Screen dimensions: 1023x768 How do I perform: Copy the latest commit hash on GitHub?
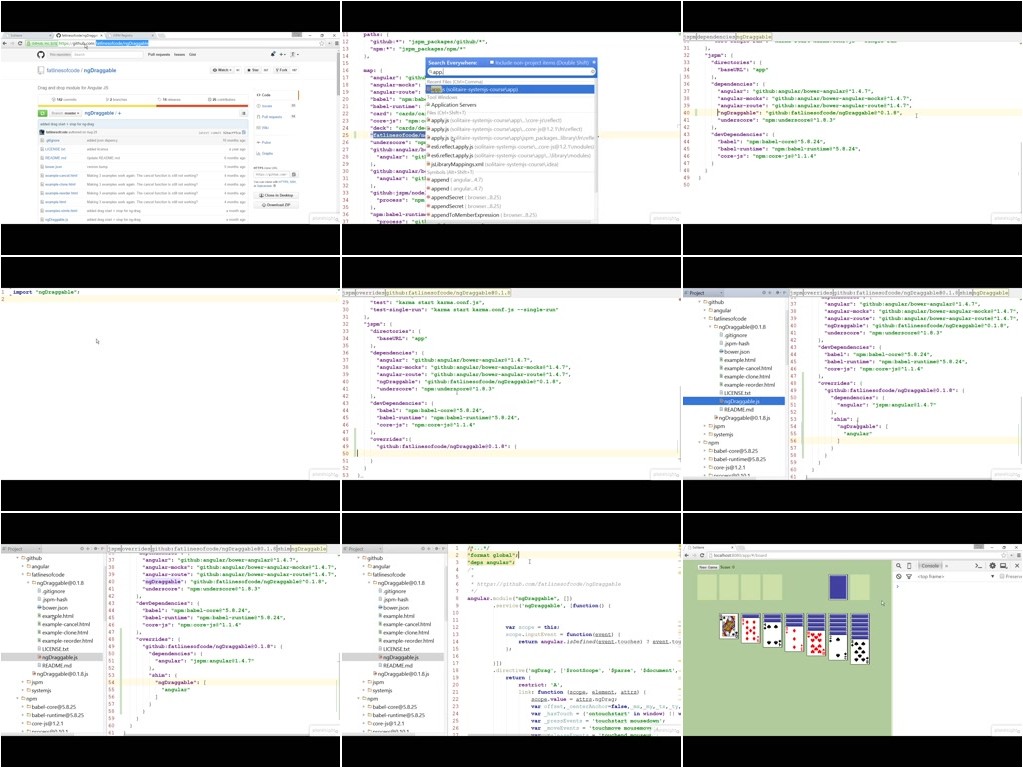(244, 132)
